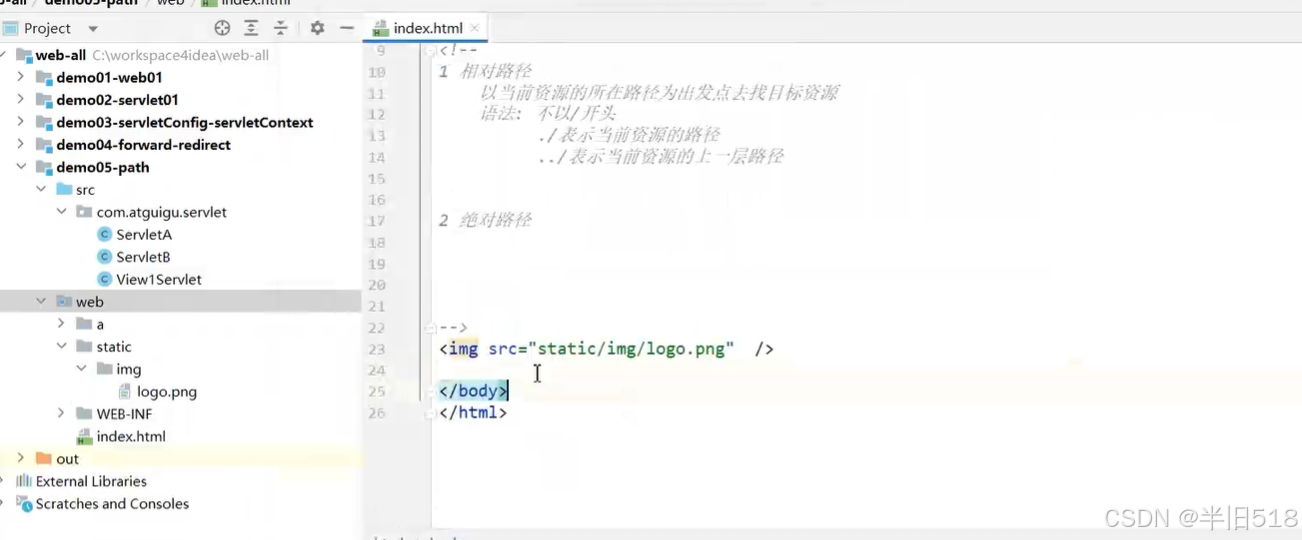Viewport: 1302px width, 540px height.
Task: Click the Scratches and Consoles icon
Action: (24, 503)
